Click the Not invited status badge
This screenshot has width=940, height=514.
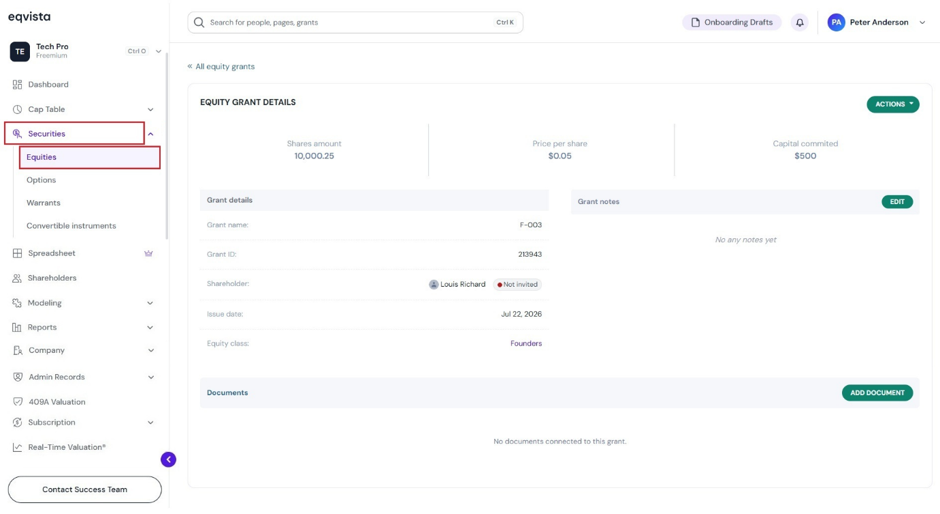[x=517, y=284]
